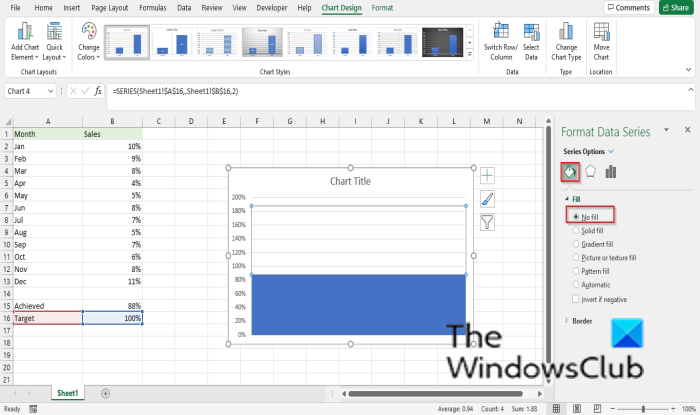Expand the Border section
This screenshot has width=700, height=415.
[567, 321]
